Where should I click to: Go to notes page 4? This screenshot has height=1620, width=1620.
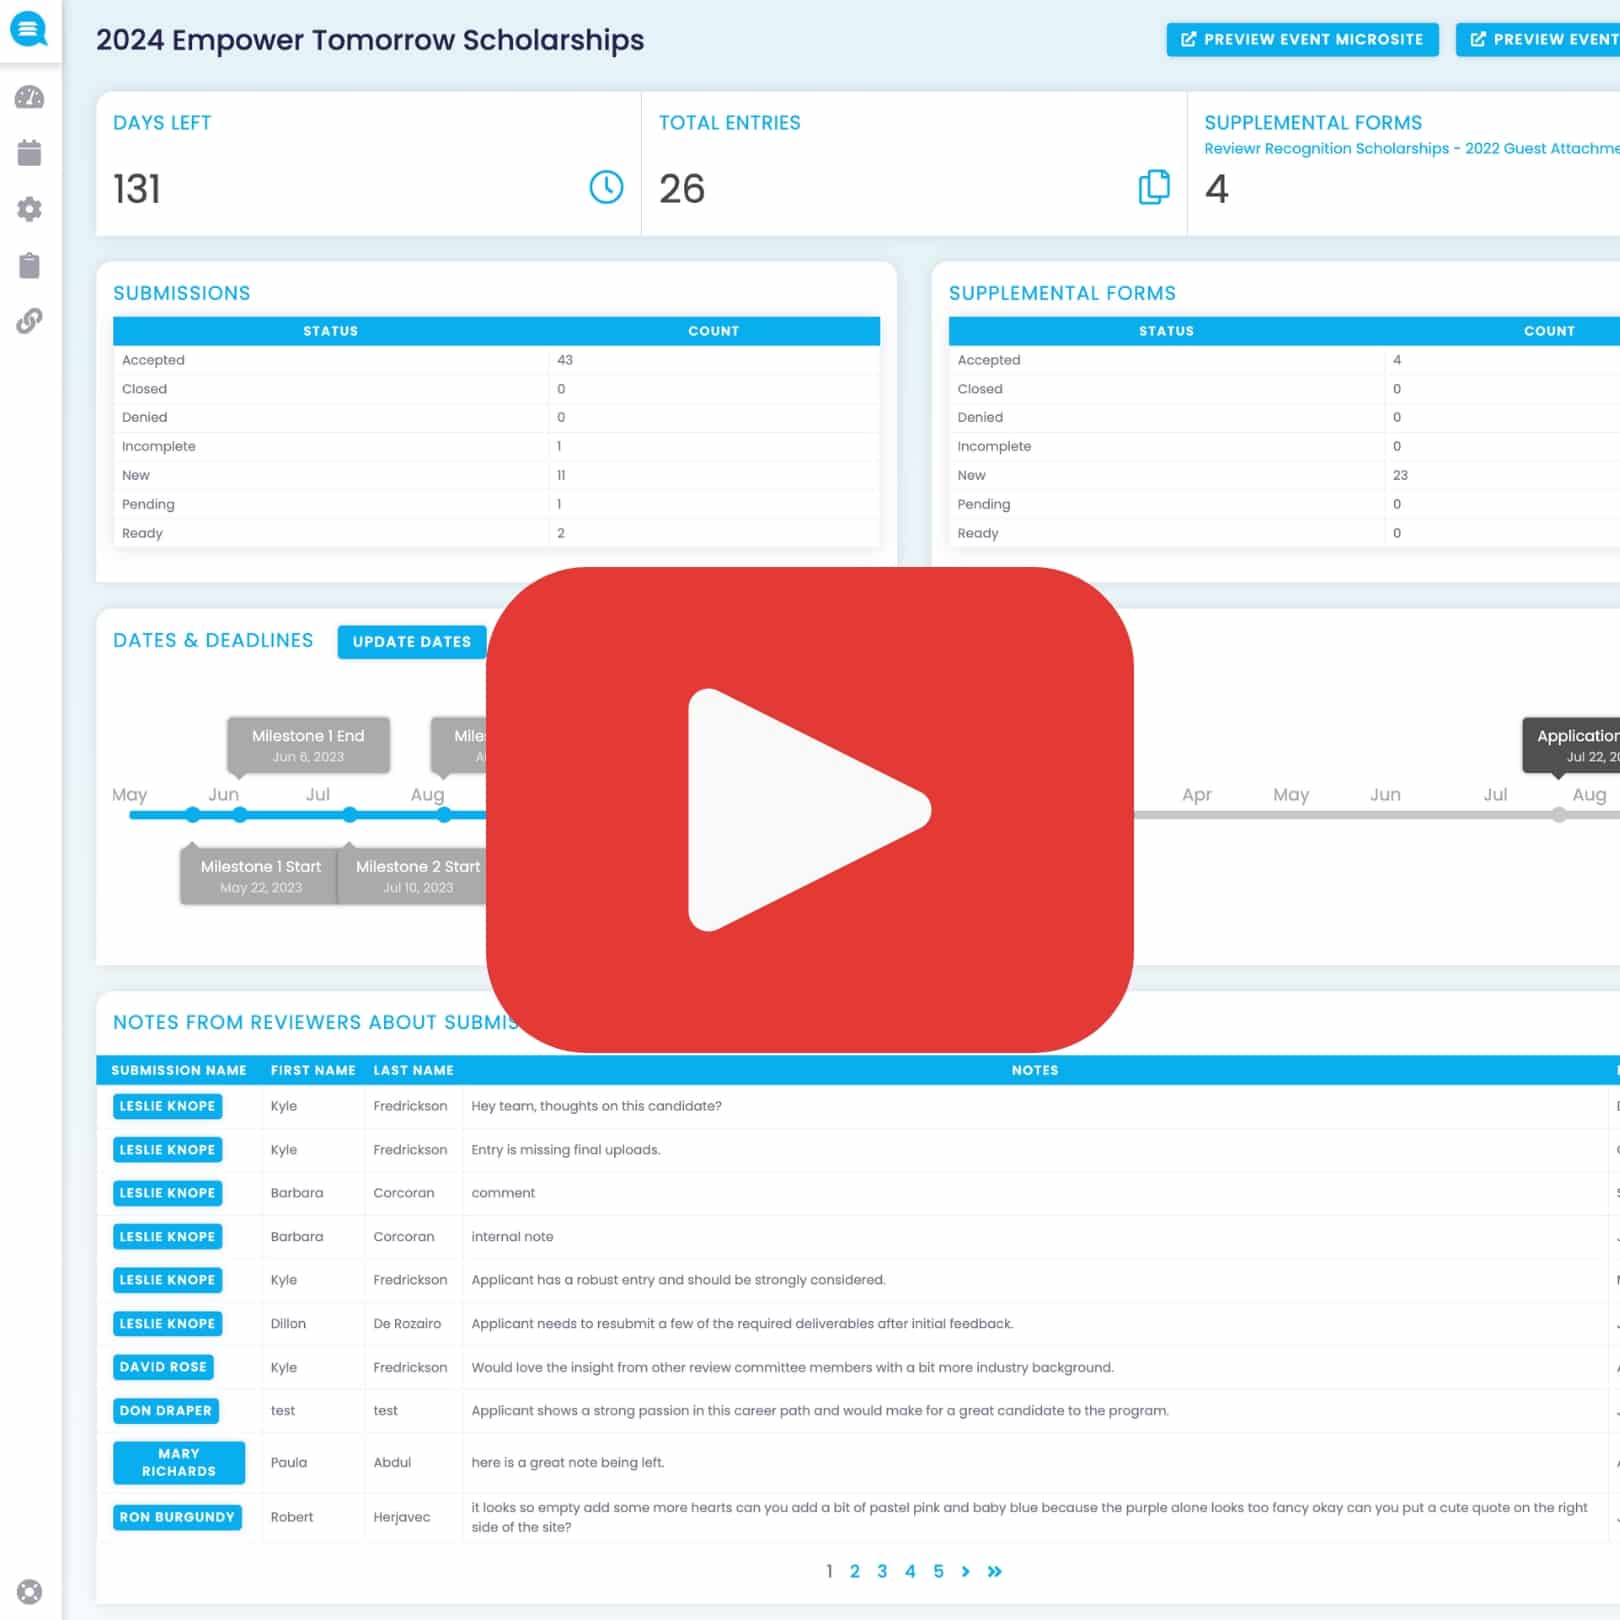click(910, 1571)
